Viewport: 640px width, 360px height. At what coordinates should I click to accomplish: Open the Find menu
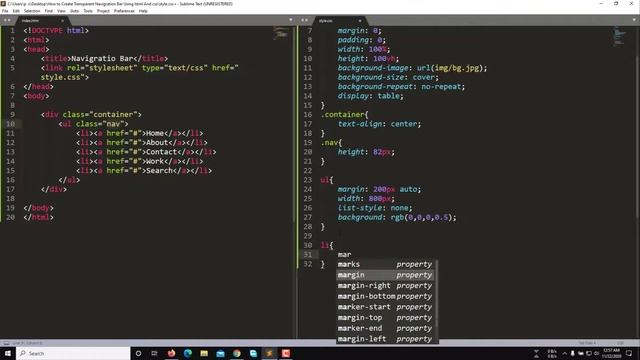49,11
